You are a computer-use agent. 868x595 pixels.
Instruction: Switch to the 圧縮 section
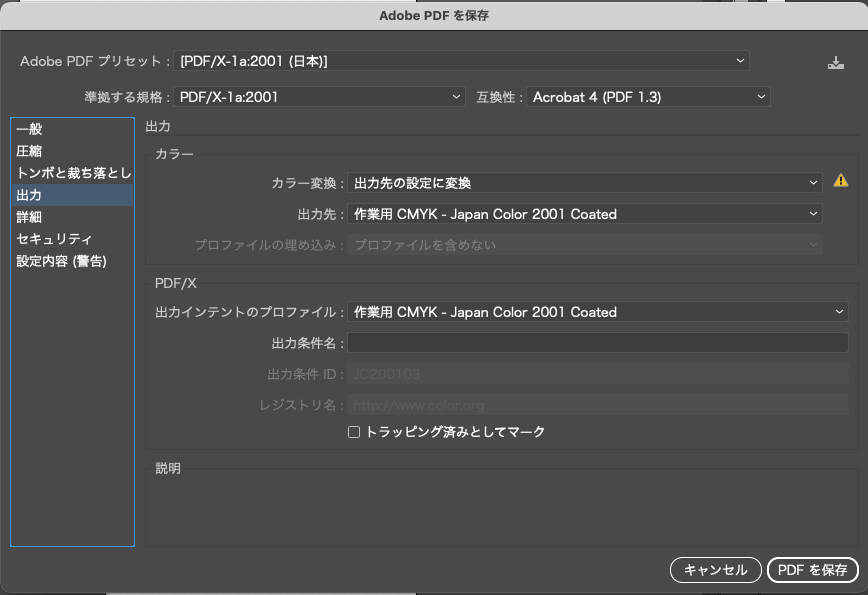30,151
